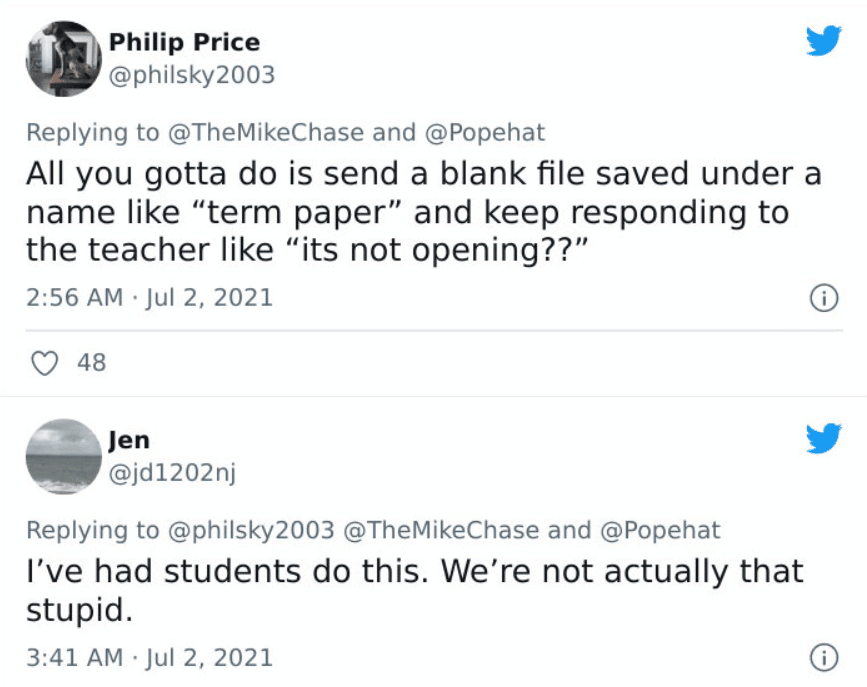Open @Popehat mention in Jen's reply line
This screenshot has width=867, height=687.
[x=659, y=530]
